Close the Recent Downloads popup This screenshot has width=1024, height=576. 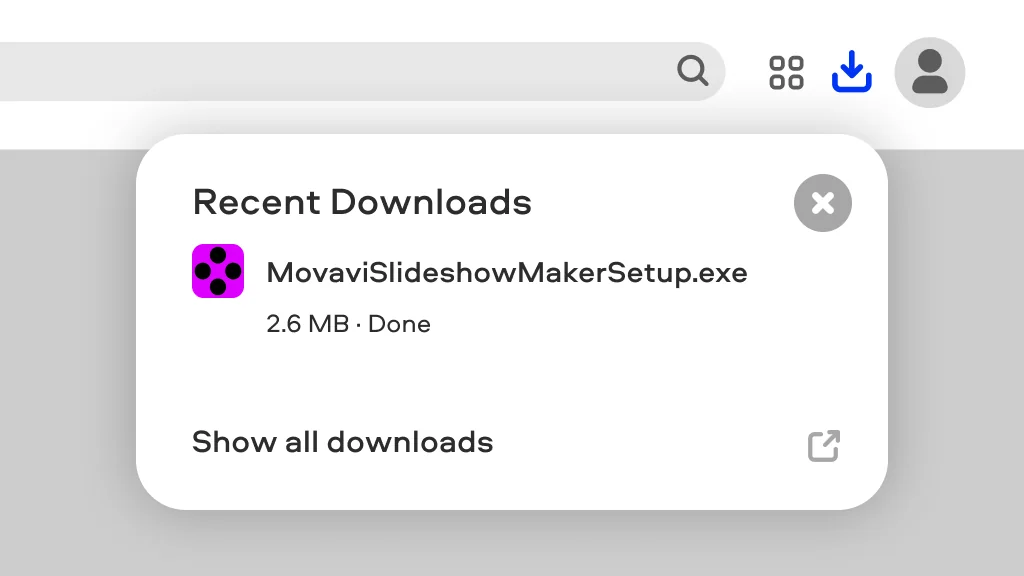[x=823, y=203]
